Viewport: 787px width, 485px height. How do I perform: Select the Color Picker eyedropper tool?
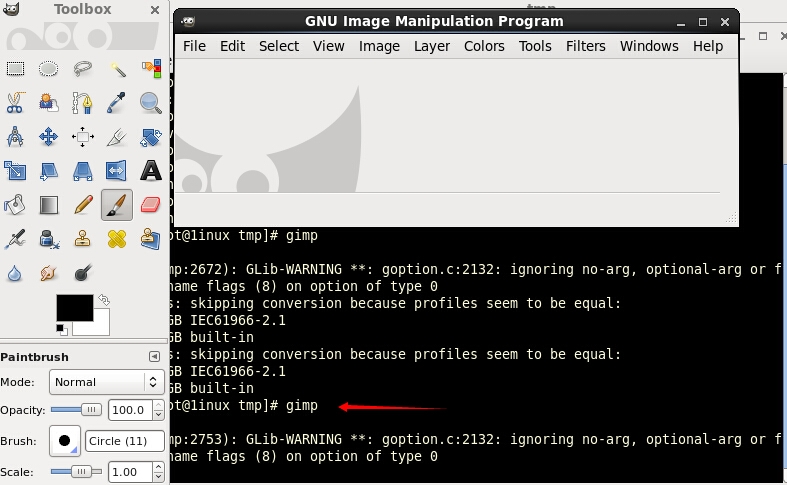tap(117, 102)
